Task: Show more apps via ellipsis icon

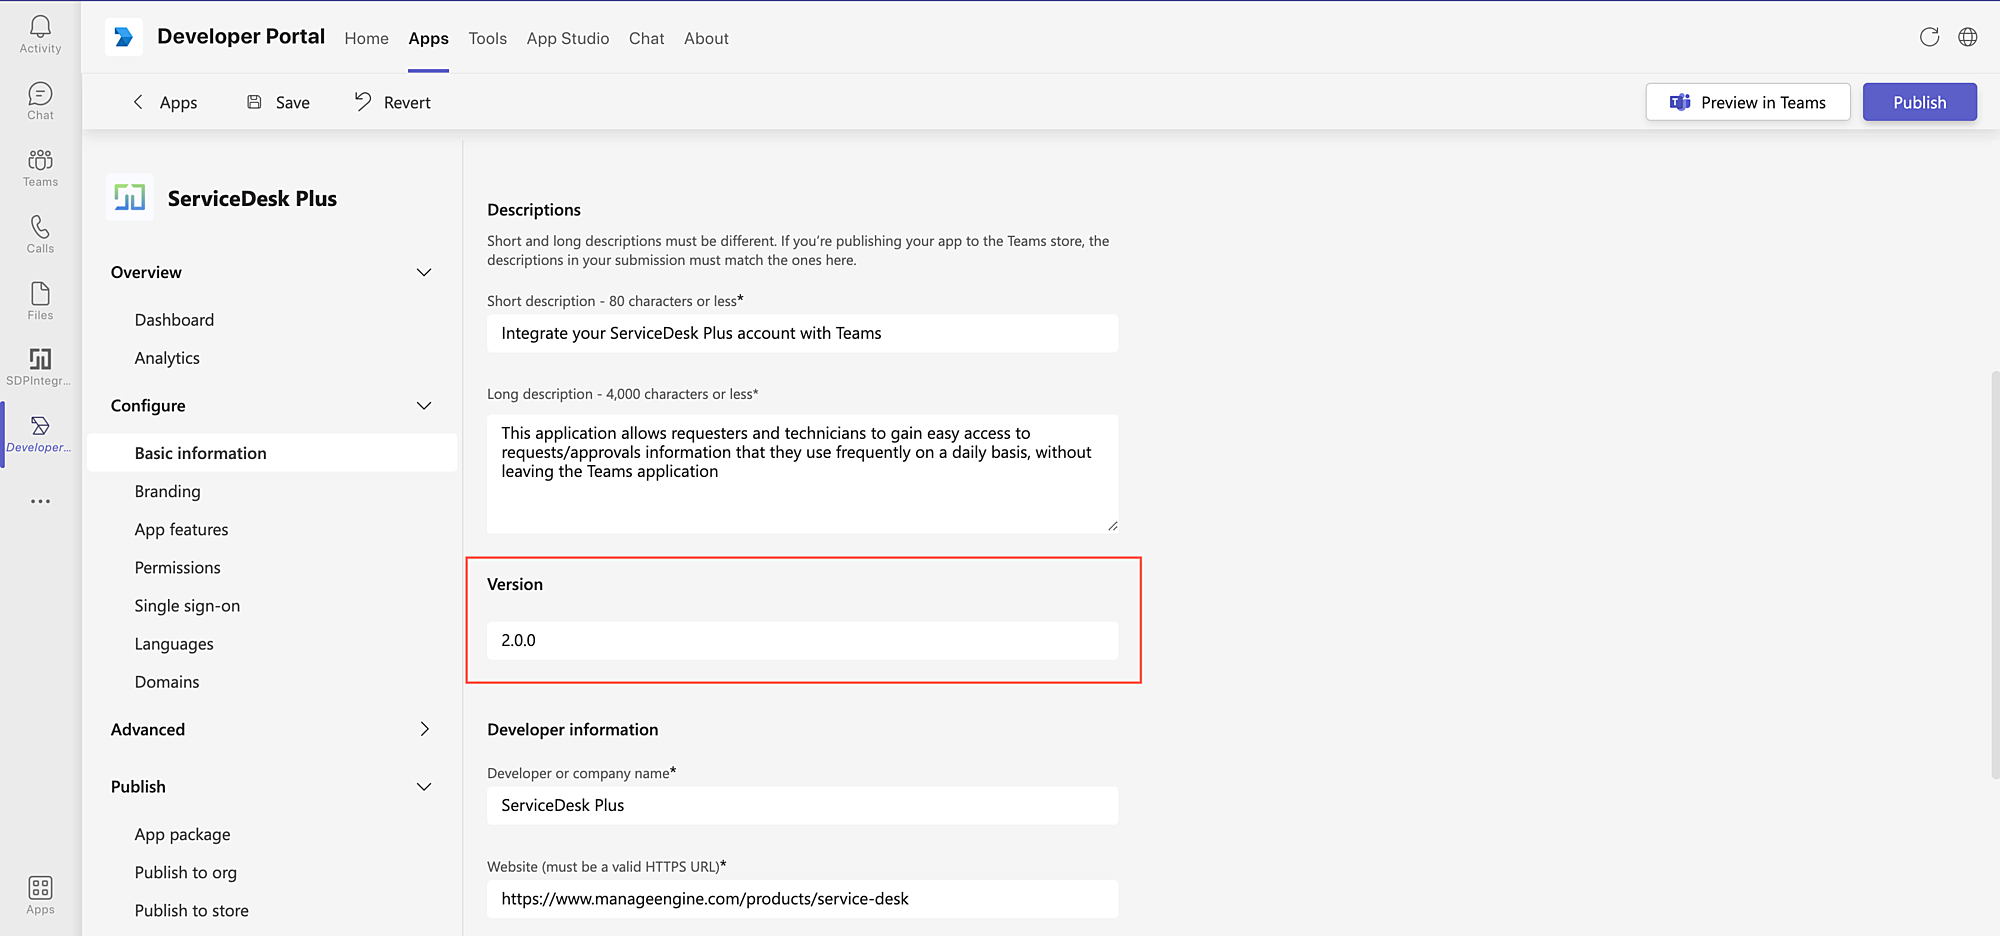Action: point(40,501)
